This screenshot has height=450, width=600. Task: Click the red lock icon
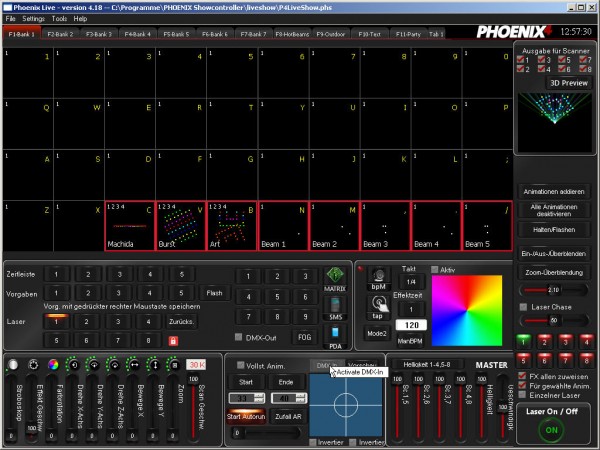pos(172,341)
